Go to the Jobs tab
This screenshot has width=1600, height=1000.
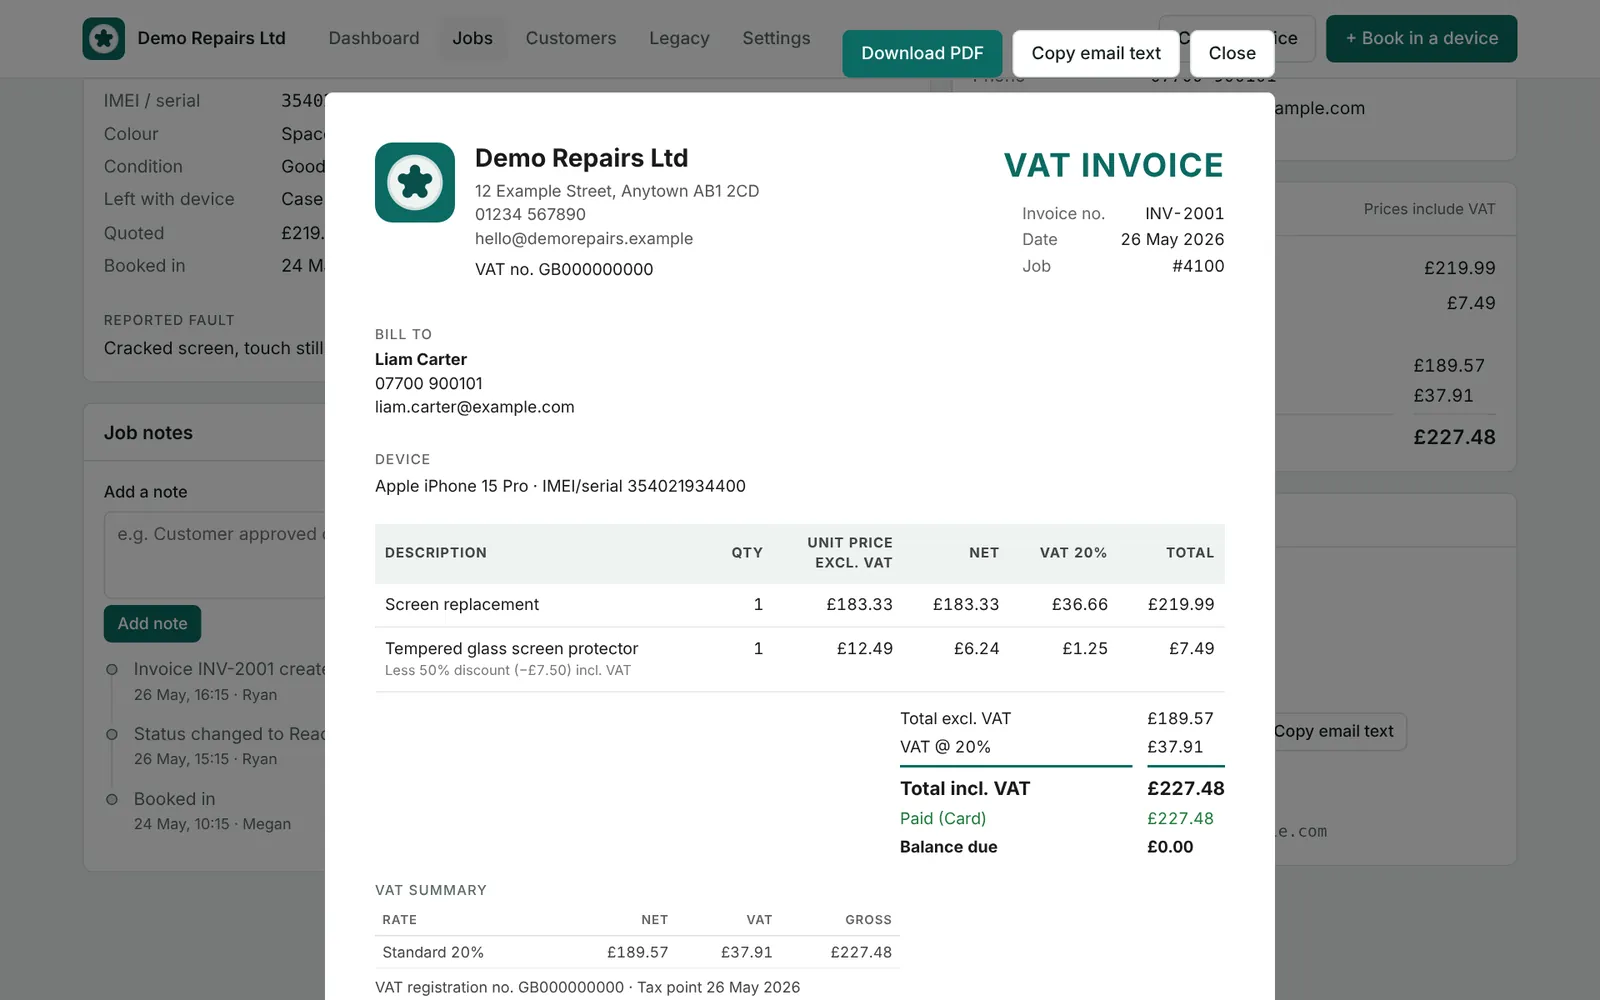(x=472, y=38)
